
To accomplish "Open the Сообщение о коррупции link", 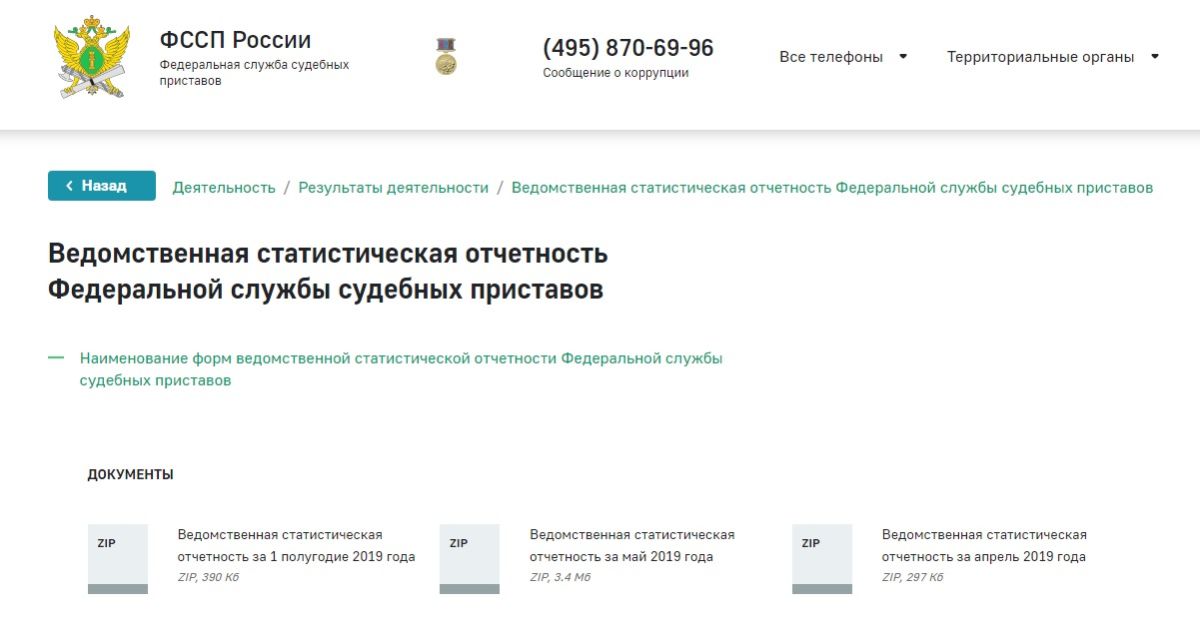I will 615,73.
